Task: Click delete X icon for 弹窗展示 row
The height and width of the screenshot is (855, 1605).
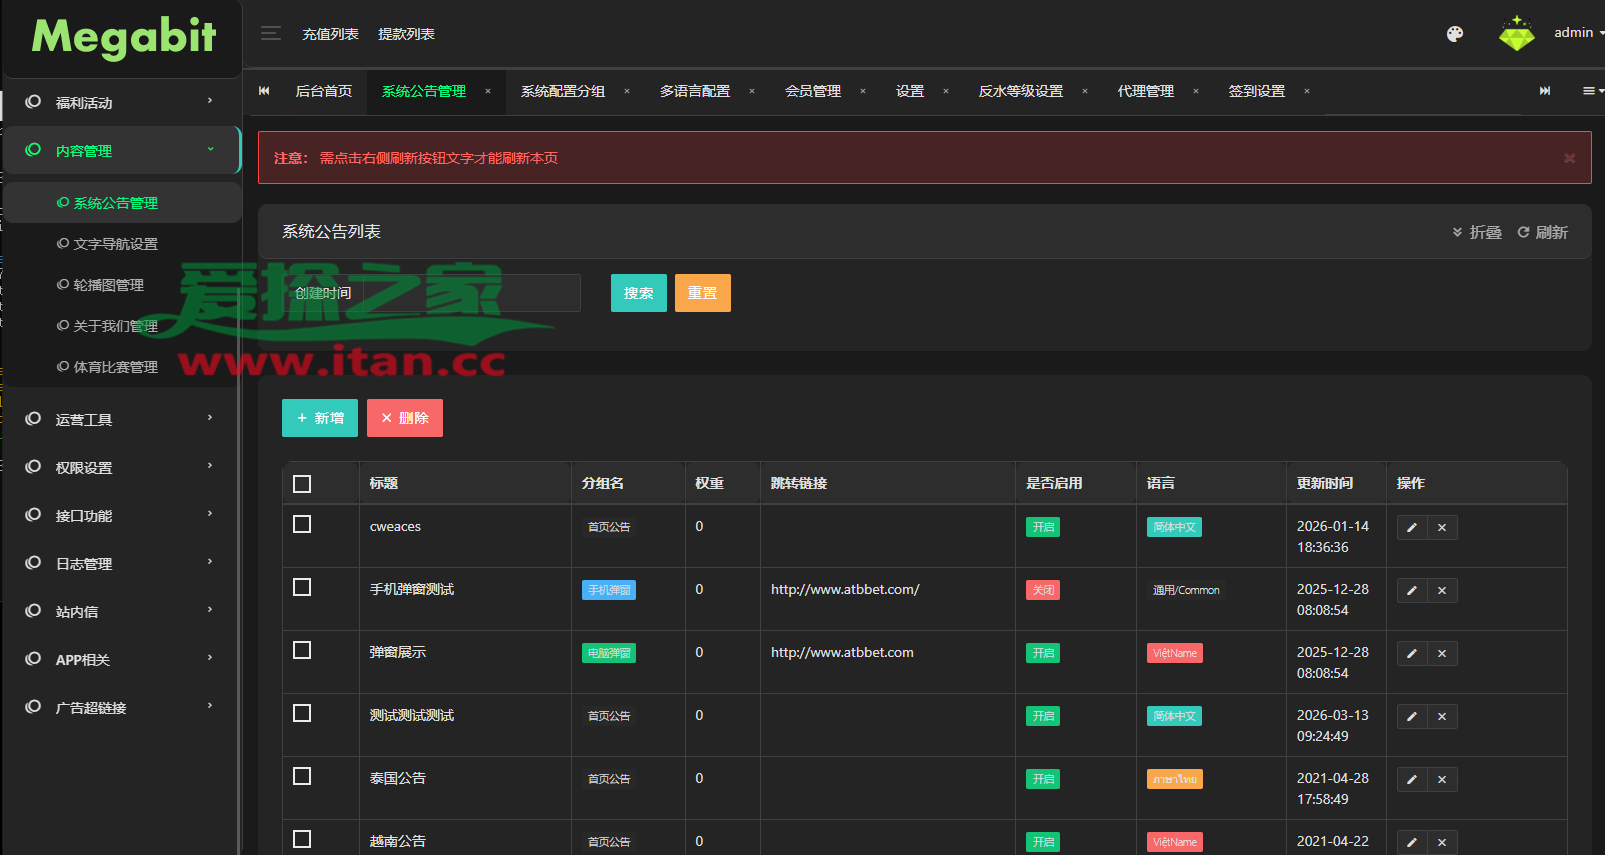Action: (1442, 654)
